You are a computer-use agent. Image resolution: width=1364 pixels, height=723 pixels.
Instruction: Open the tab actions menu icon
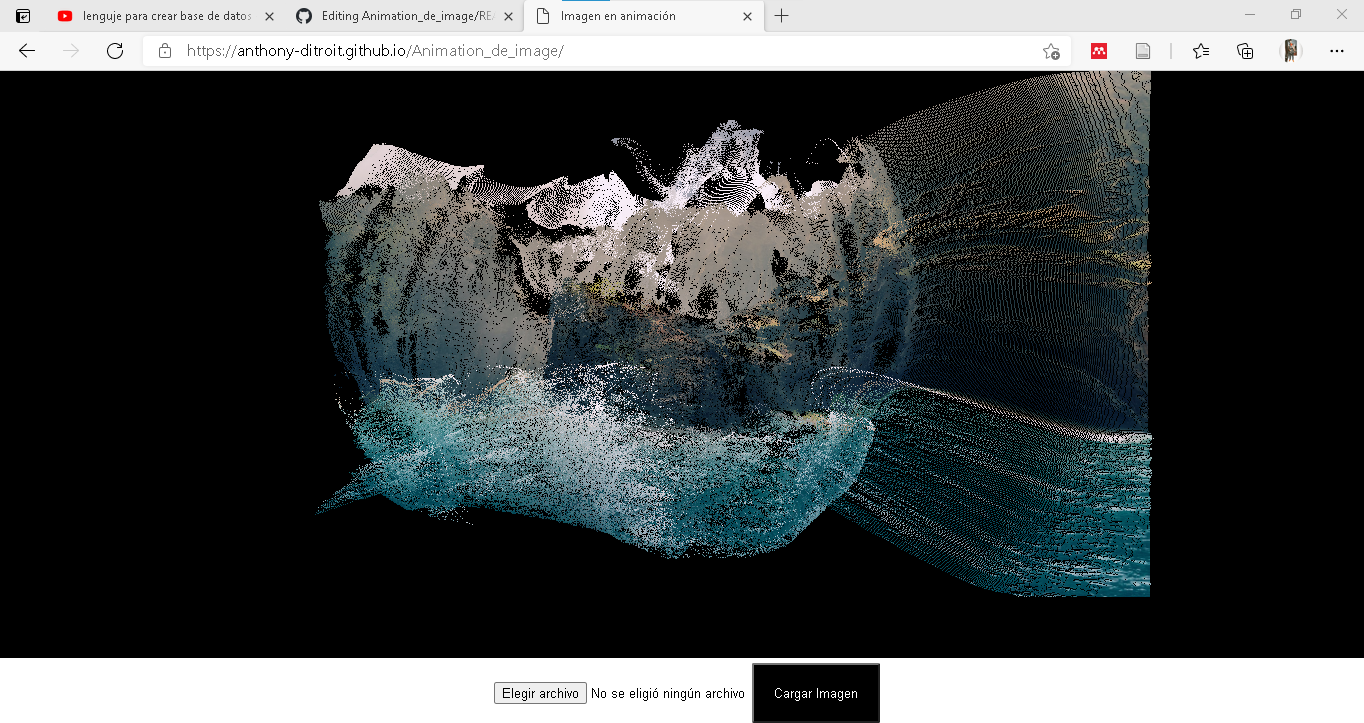point(22,15)
